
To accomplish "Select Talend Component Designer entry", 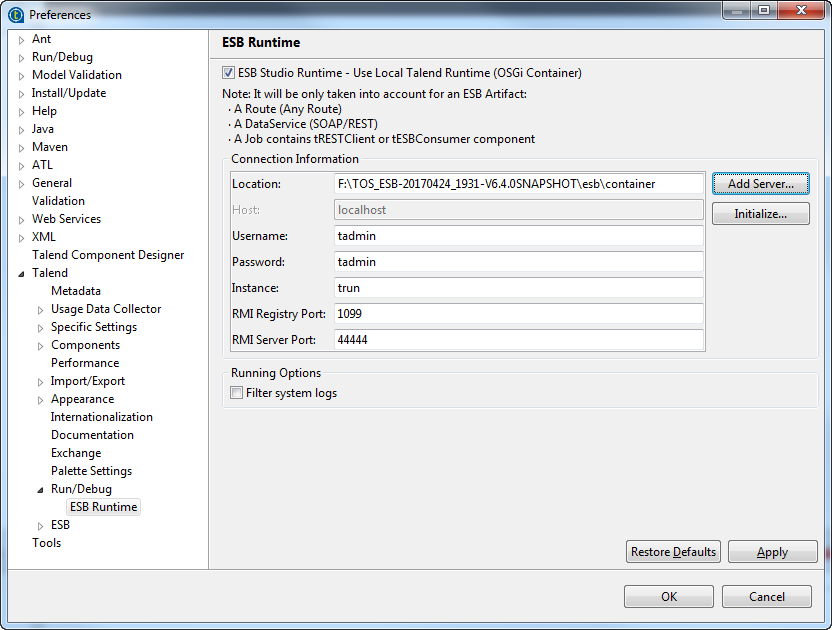I will coord(108,255).
